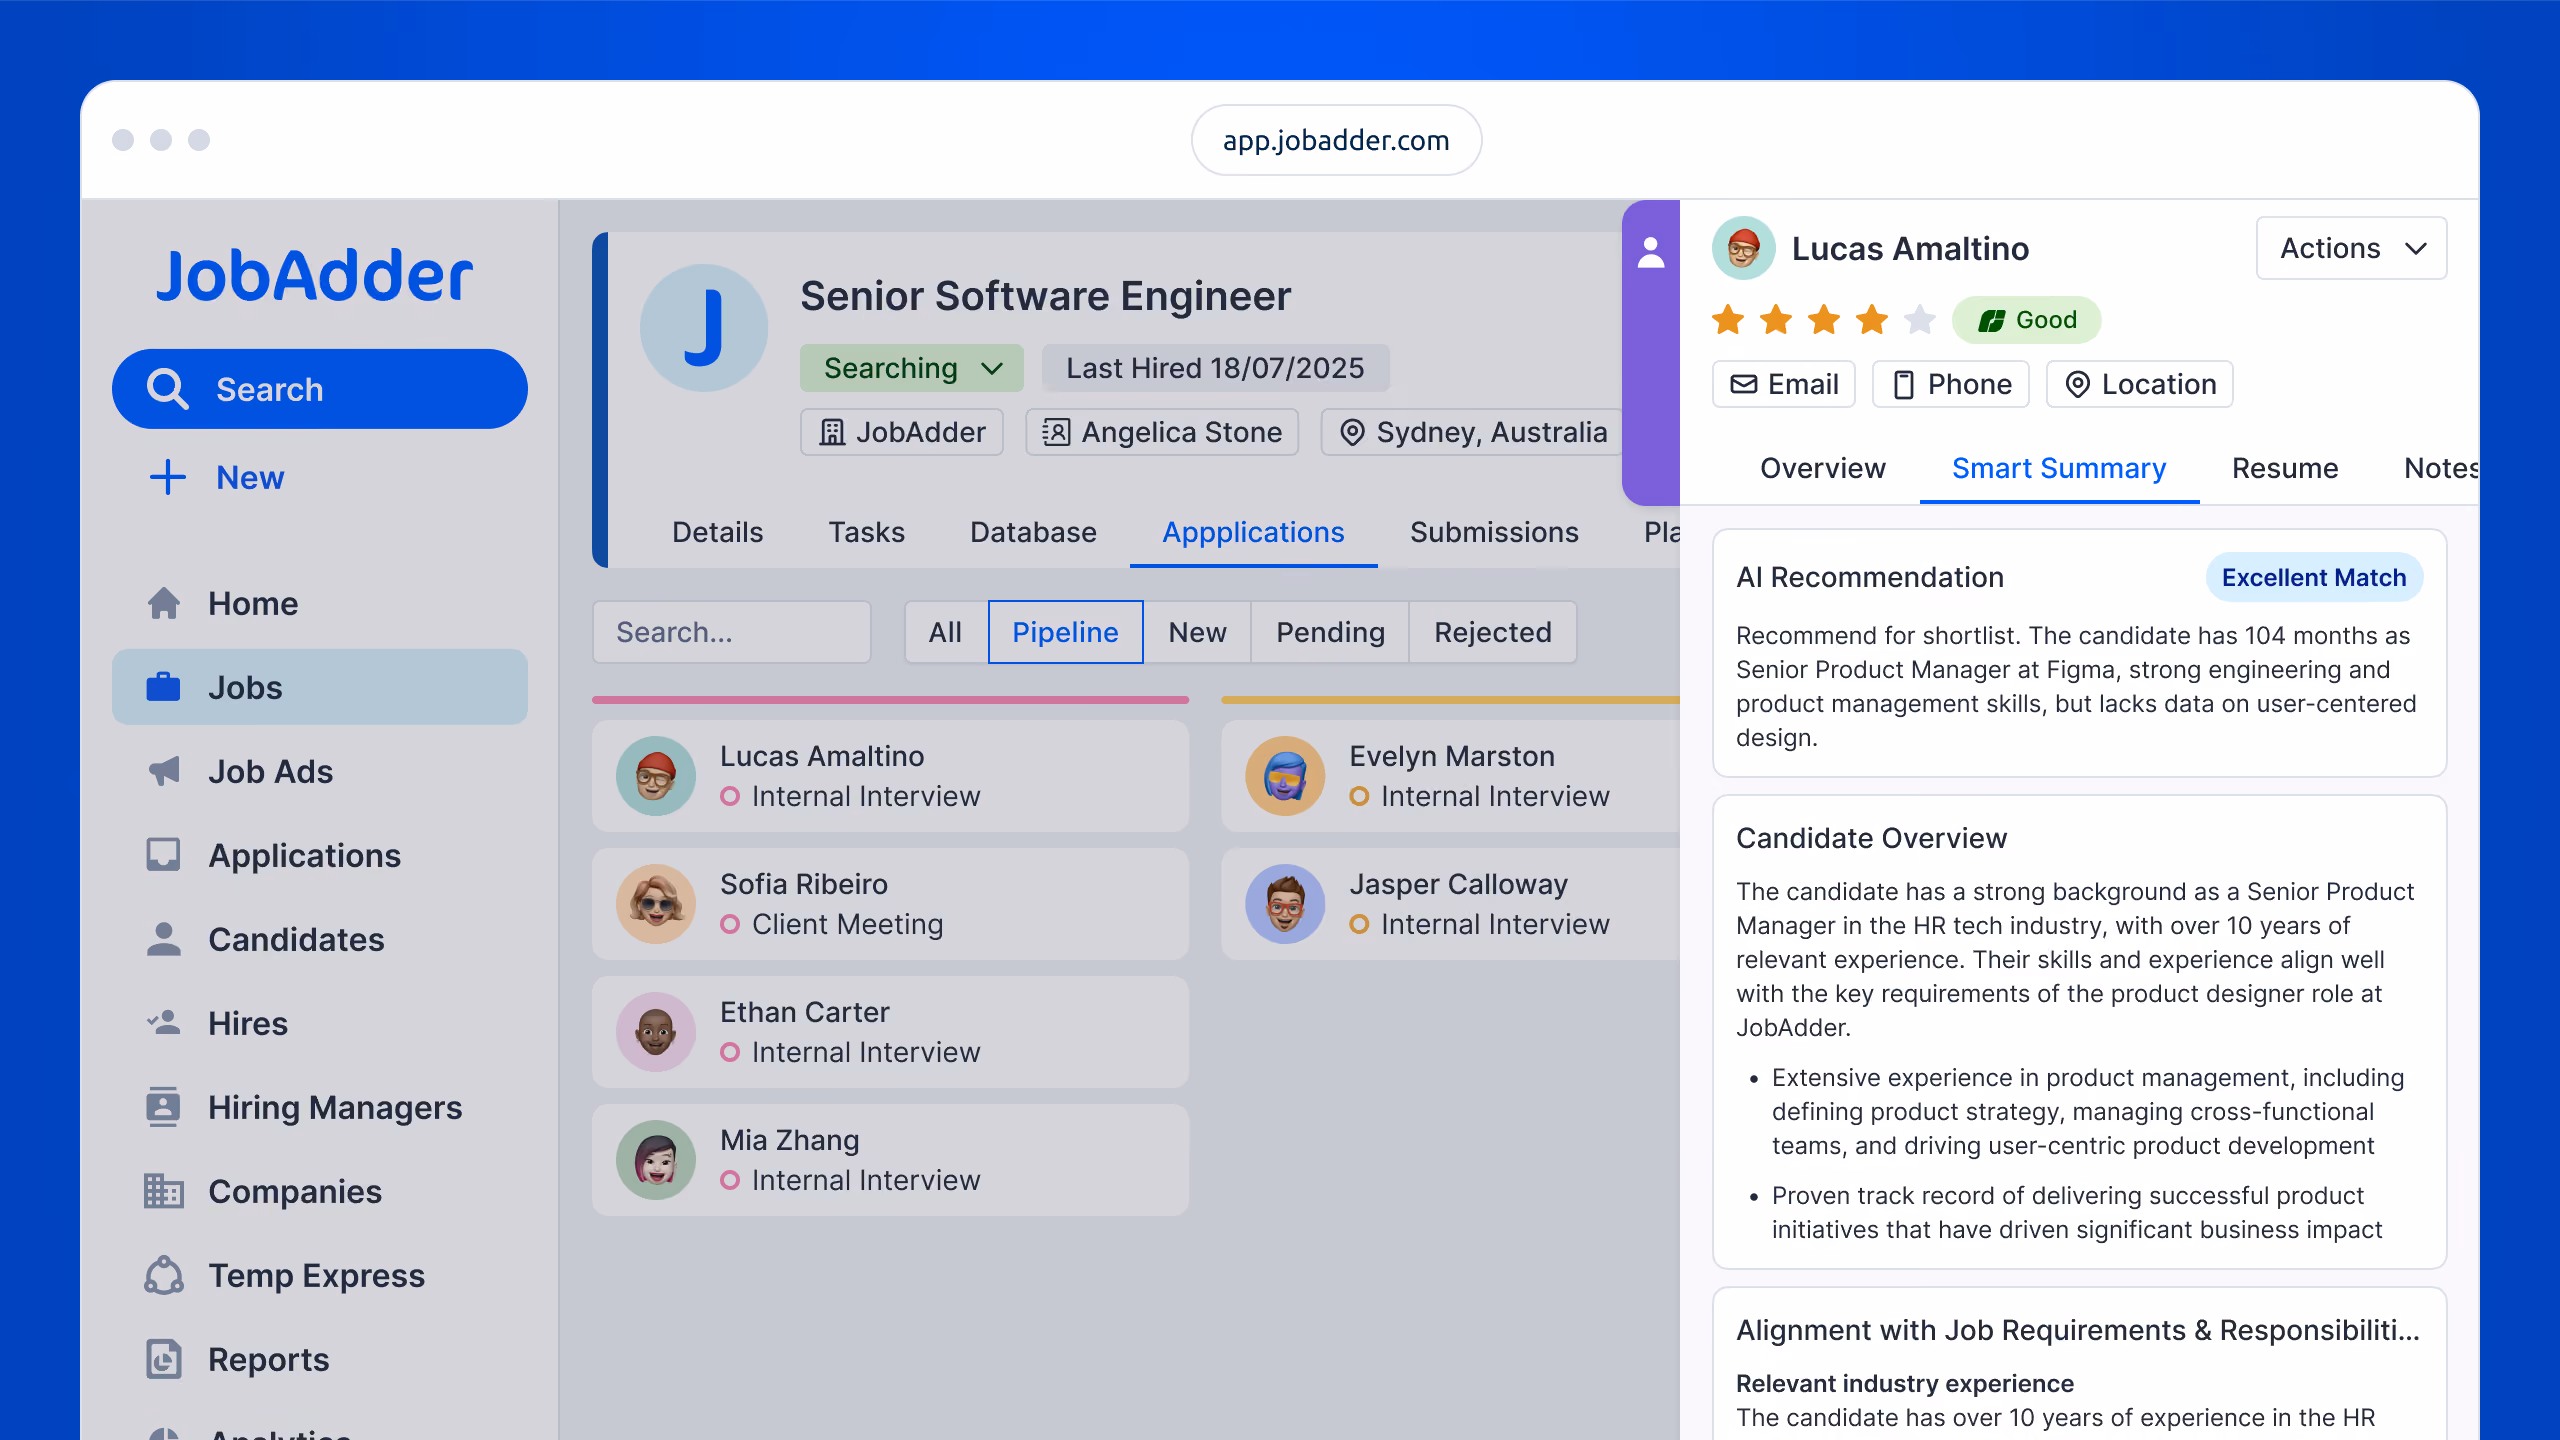Click the Location button
The width and height of the screenshot is (2560, 1440).
[2139, 384]
